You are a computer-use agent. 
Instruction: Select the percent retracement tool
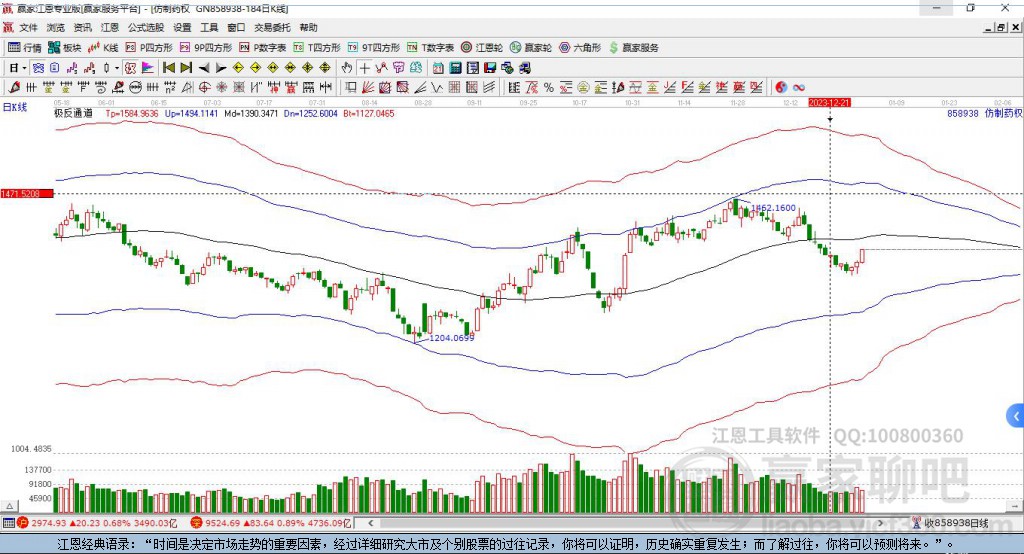[x=549, y=88]
